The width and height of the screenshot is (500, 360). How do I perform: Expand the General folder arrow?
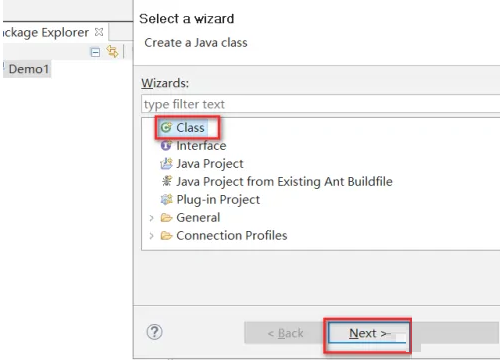click(x=151, y=218)
